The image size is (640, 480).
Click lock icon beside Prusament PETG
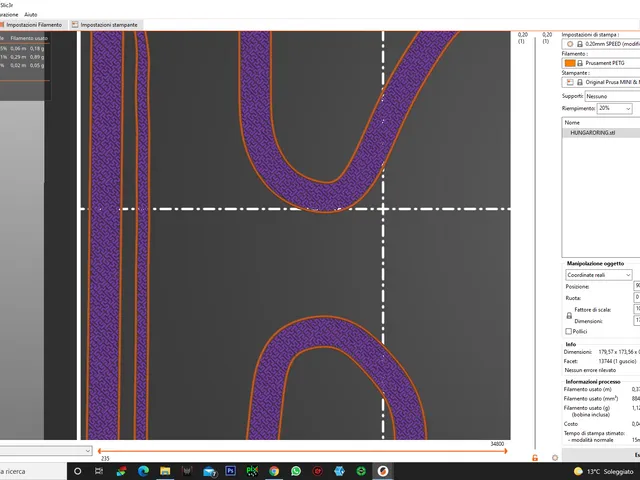pos(580,63)
